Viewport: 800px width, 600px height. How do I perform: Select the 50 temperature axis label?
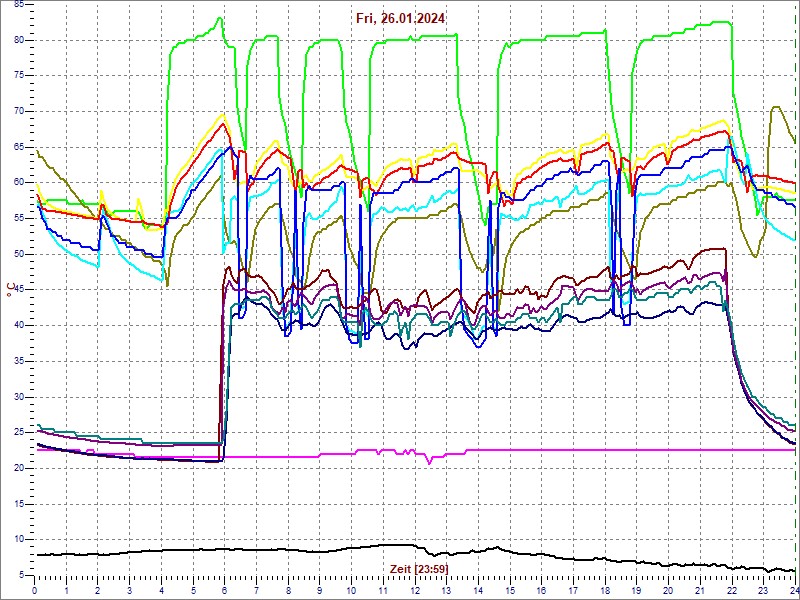pos(18,254)
